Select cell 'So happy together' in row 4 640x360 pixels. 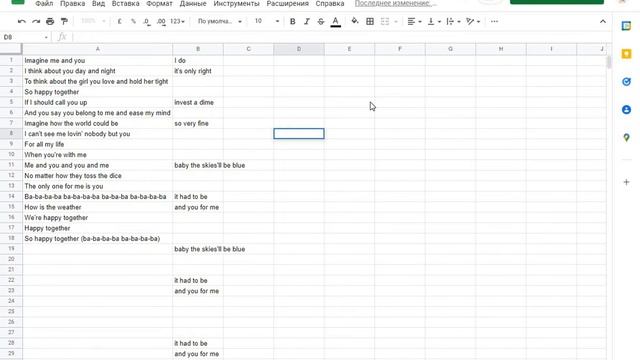(98, 92)
